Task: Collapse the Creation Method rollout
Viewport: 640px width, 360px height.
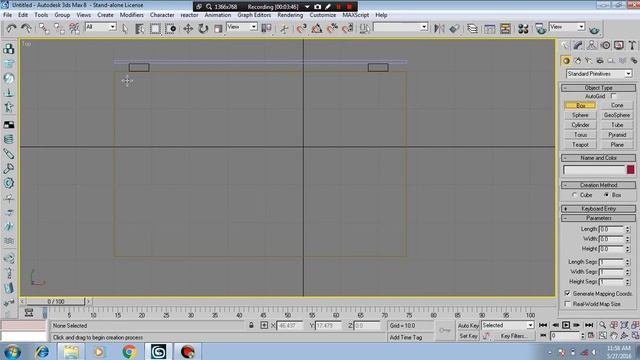Action: [598, 185]
